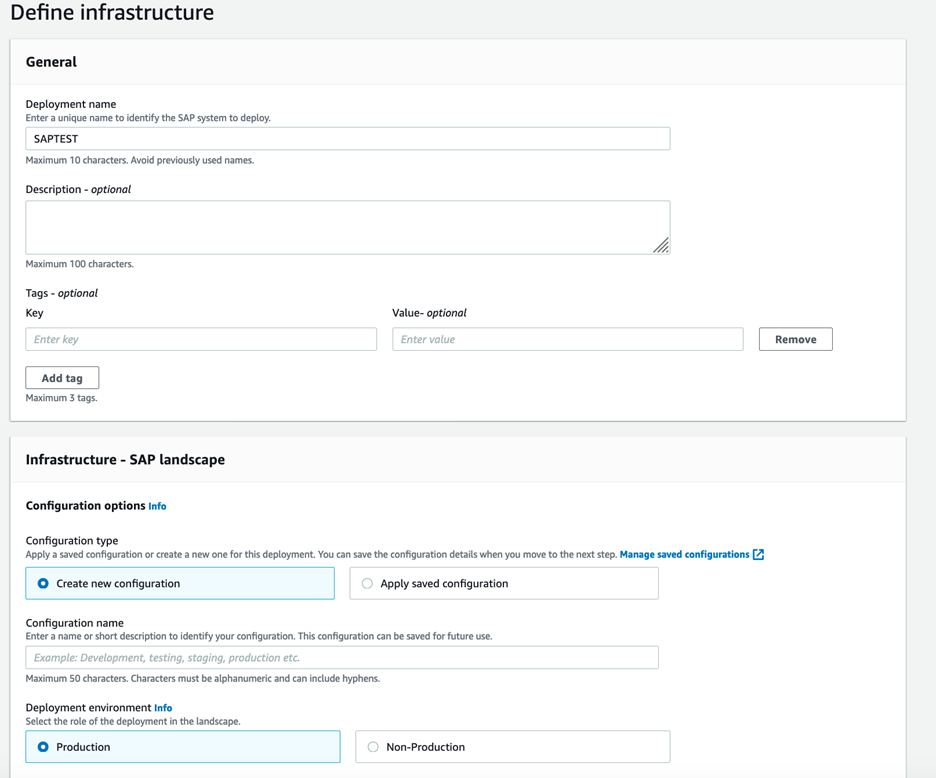This screenshot has width=936, height=778.
Task: Select the Production deployment environment
Action: click(x=43, y=747)
